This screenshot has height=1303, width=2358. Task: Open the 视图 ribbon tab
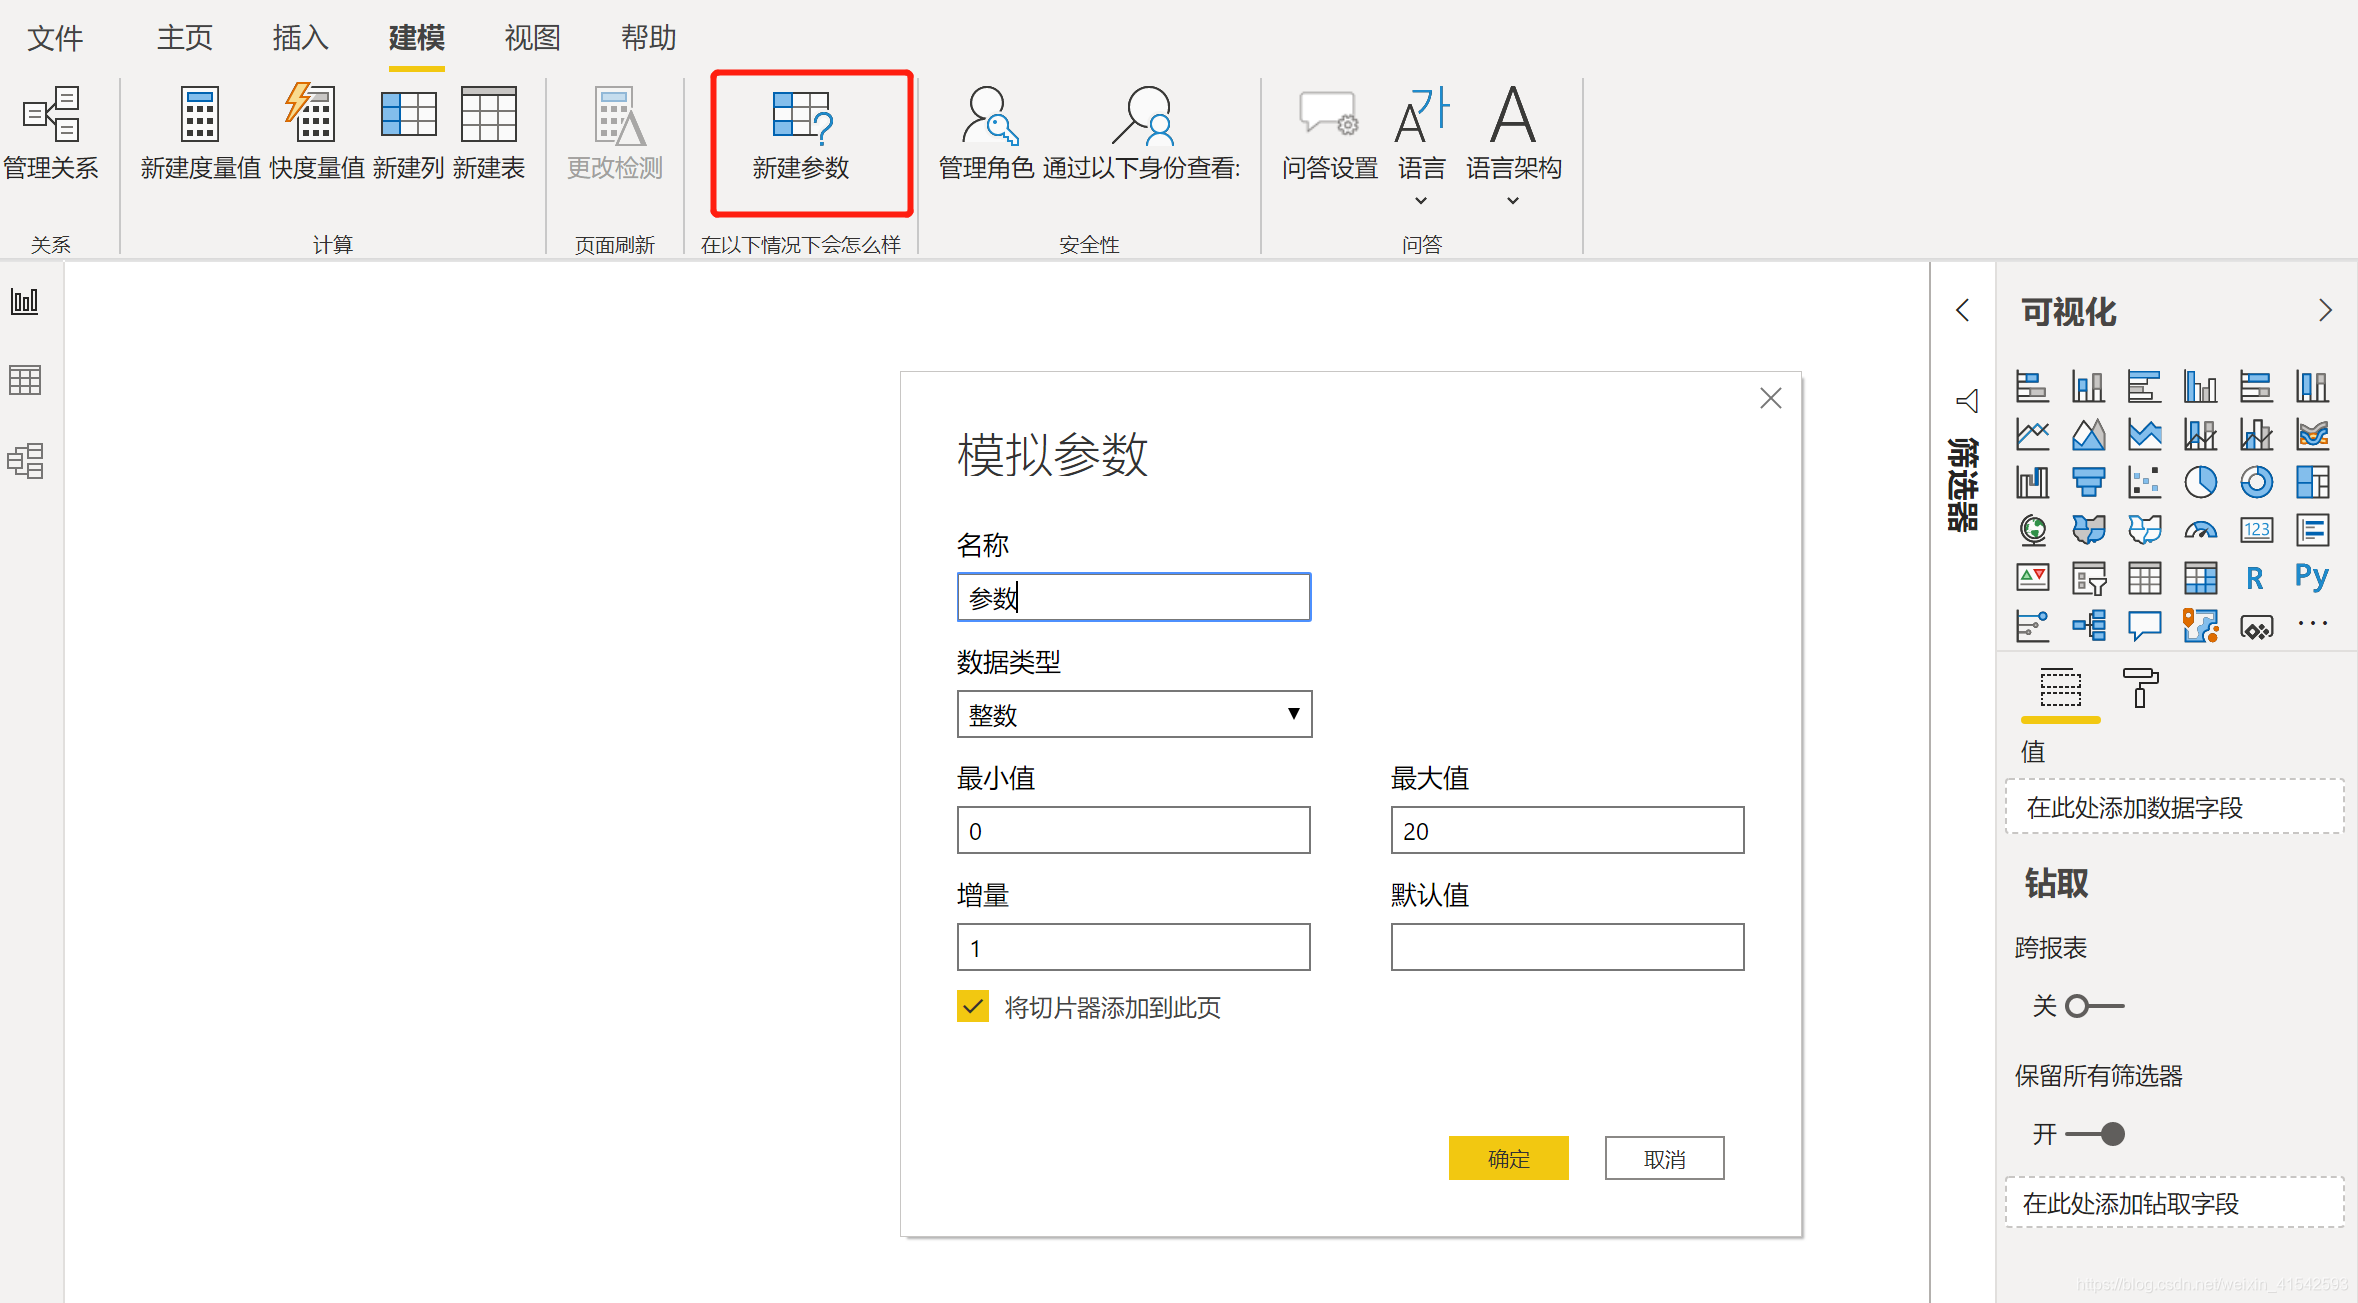(x=532, y=38)
